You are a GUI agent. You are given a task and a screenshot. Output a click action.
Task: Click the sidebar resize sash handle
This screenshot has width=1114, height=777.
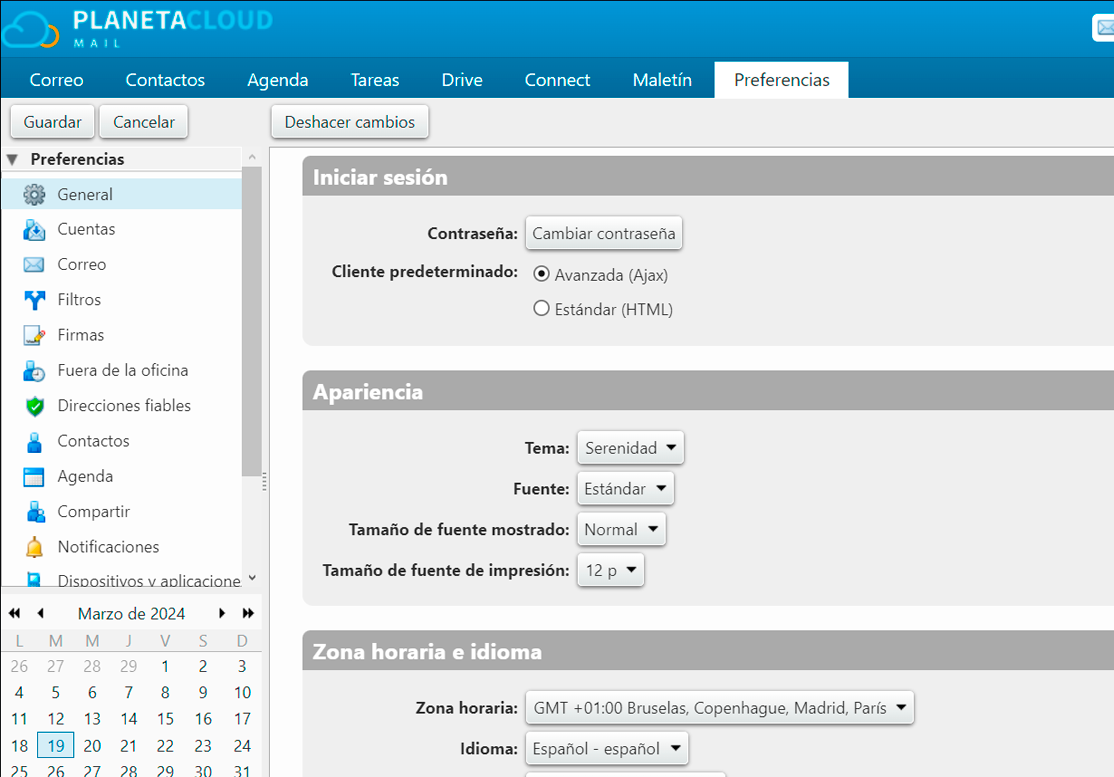(265, 482)
